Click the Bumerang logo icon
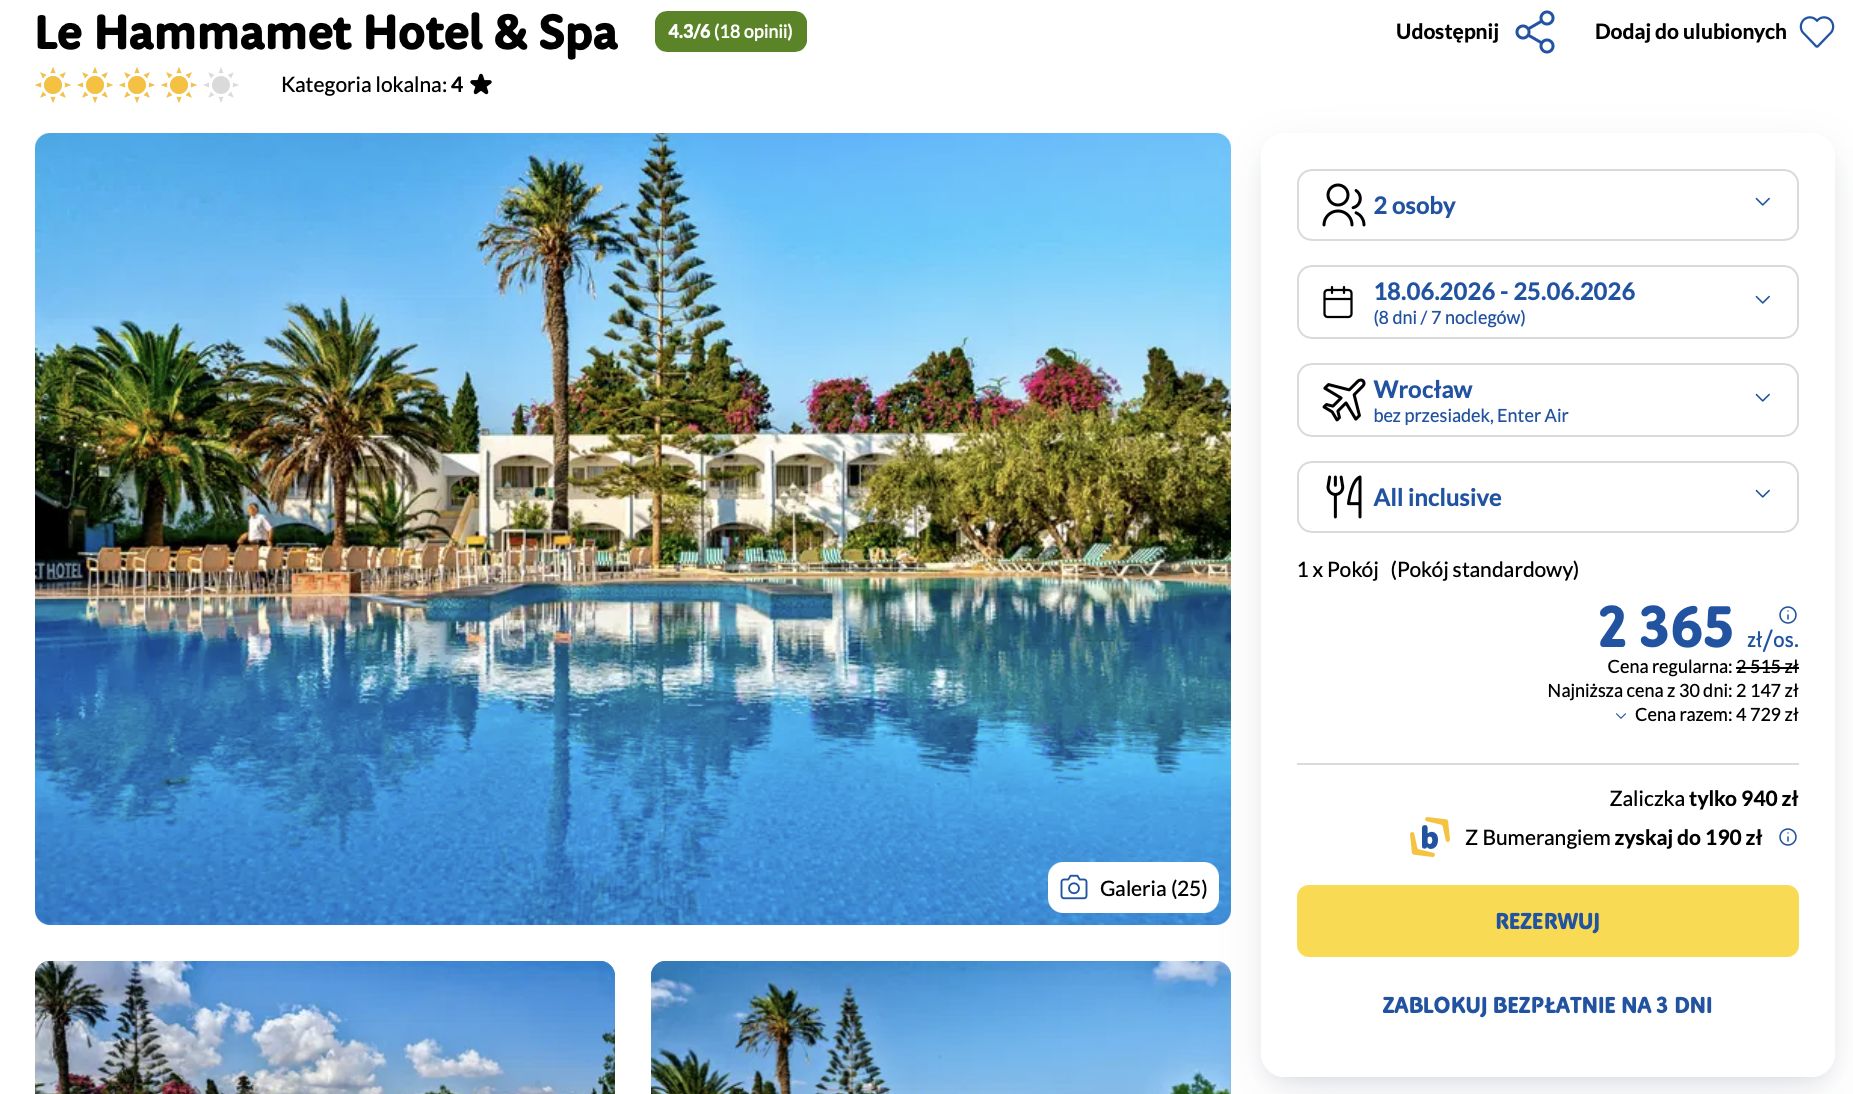The image size is (1853, 1094). point(1430,837)
